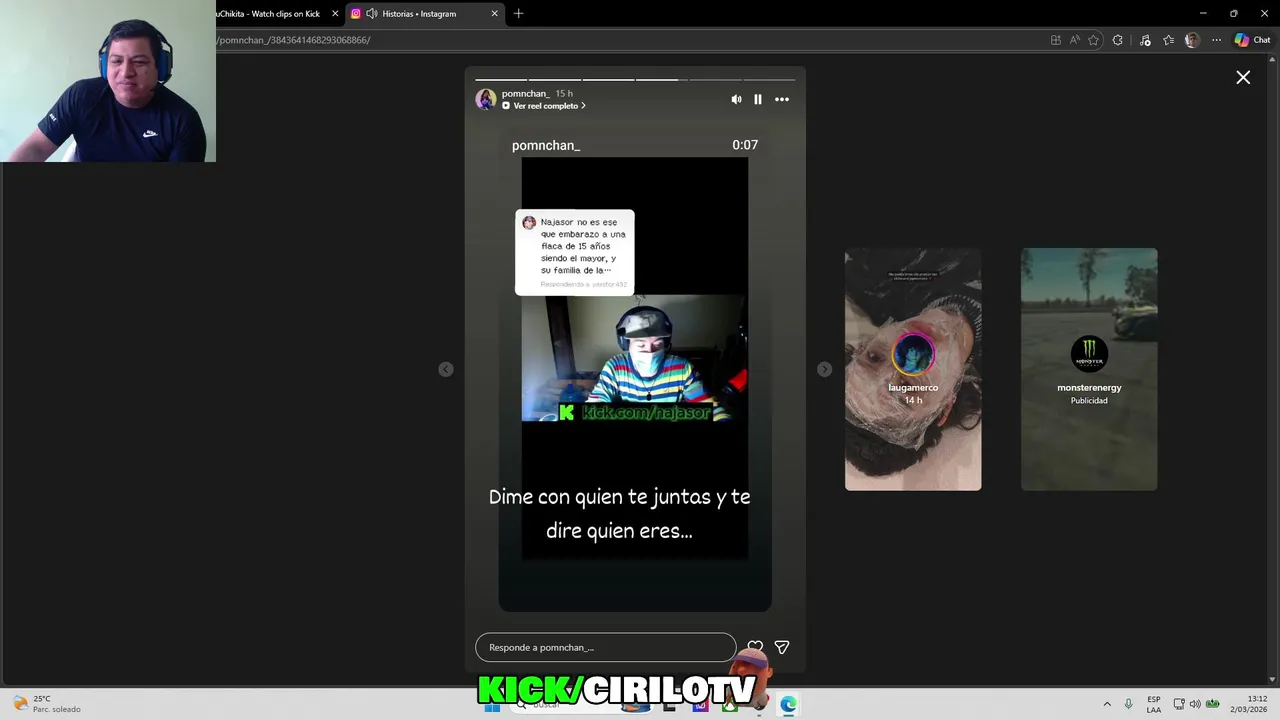Open system volume speaker in tray
Image resolution: width=1280 pixels, height=720 pixels.
[x=1195, y=704]
